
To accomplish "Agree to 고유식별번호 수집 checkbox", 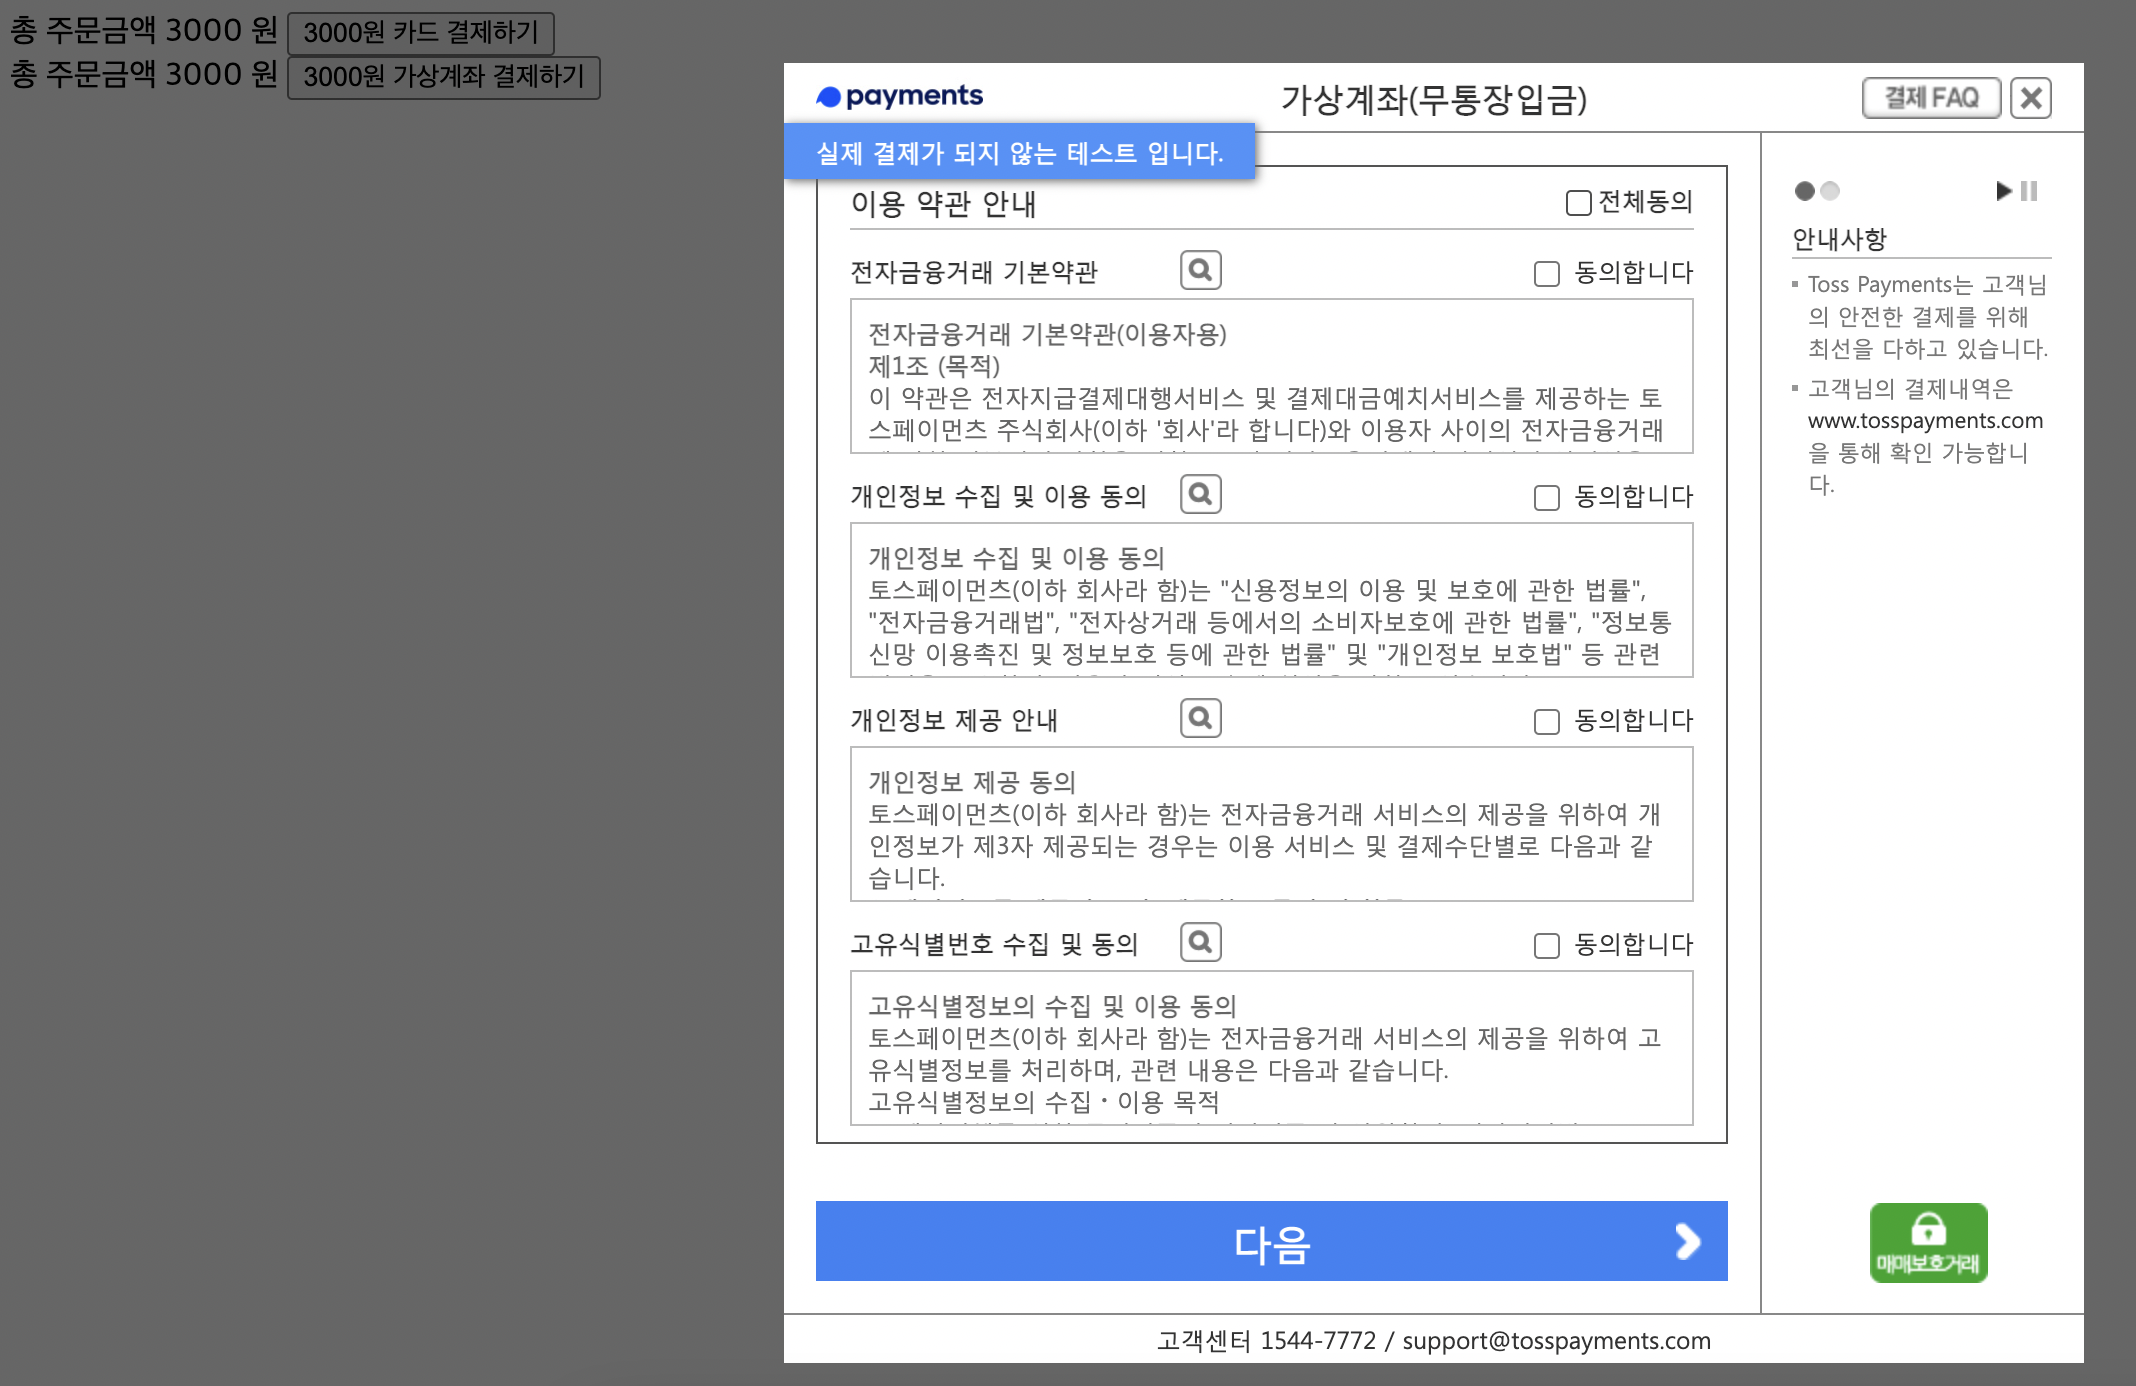I will [1546, 946].
